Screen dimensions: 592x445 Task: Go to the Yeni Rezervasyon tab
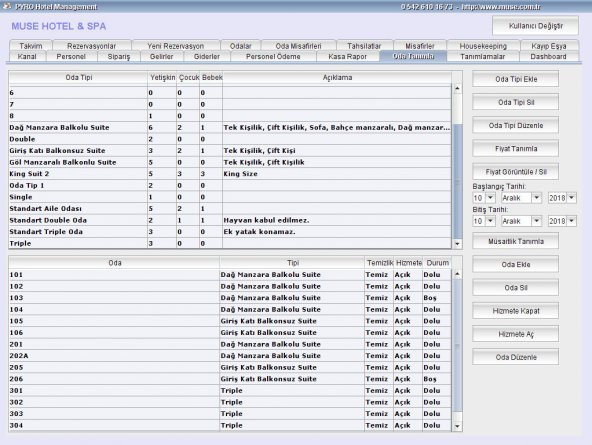tap(176, 46)
